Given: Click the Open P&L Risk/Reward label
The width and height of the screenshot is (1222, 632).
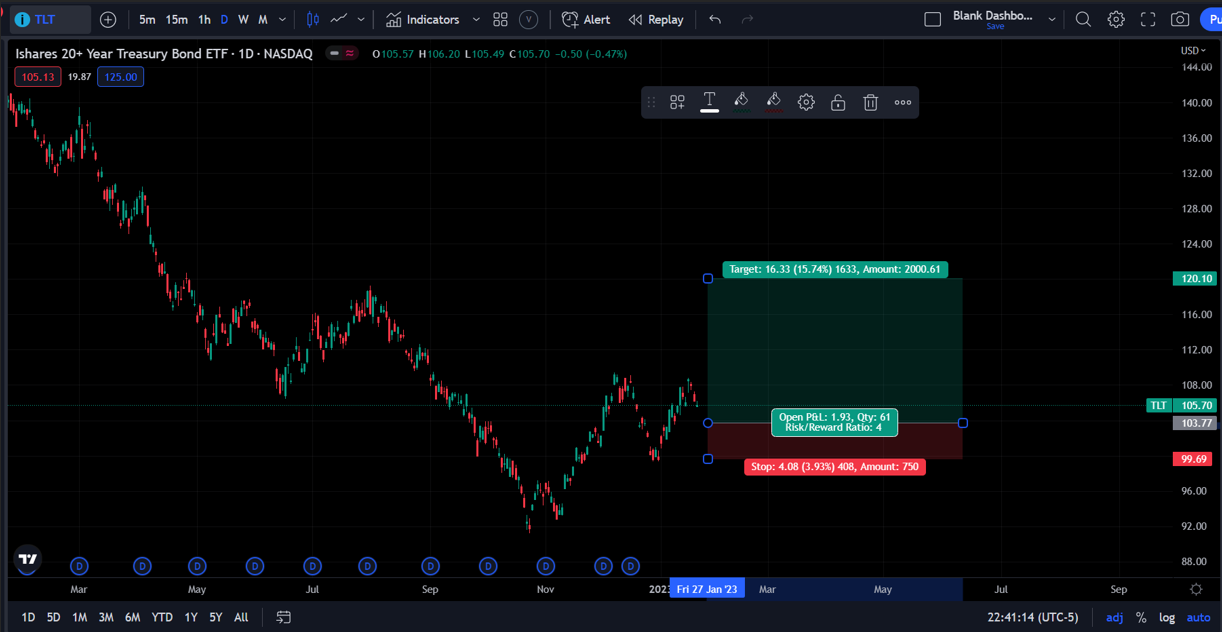Looking at the screenshot, I should (834, 422).
